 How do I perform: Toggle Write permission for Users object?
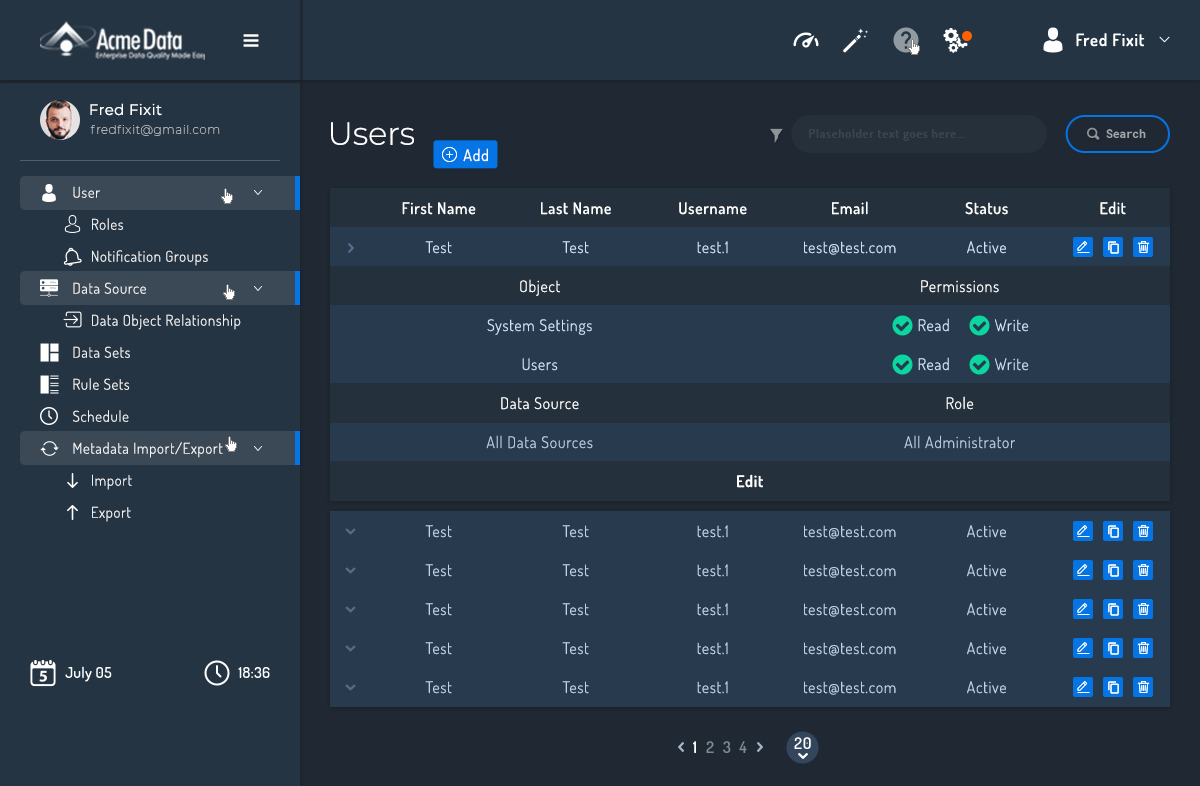point(979,365)
